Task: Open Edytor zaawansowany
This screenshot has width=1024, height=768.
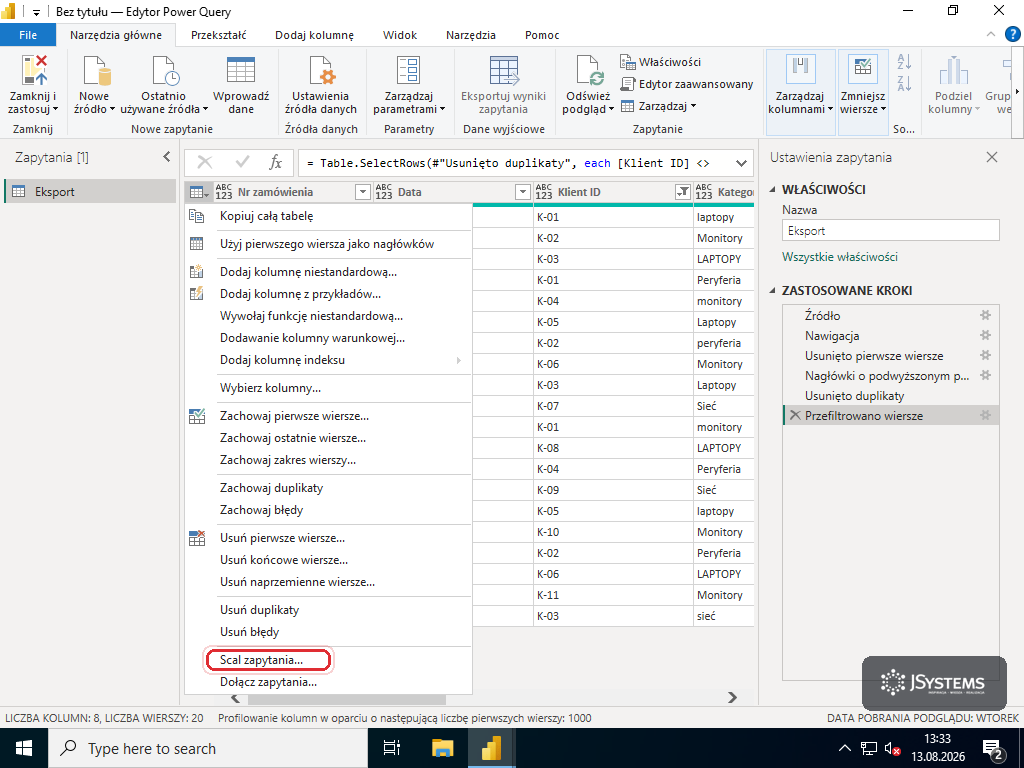Action: coord(686,84)
